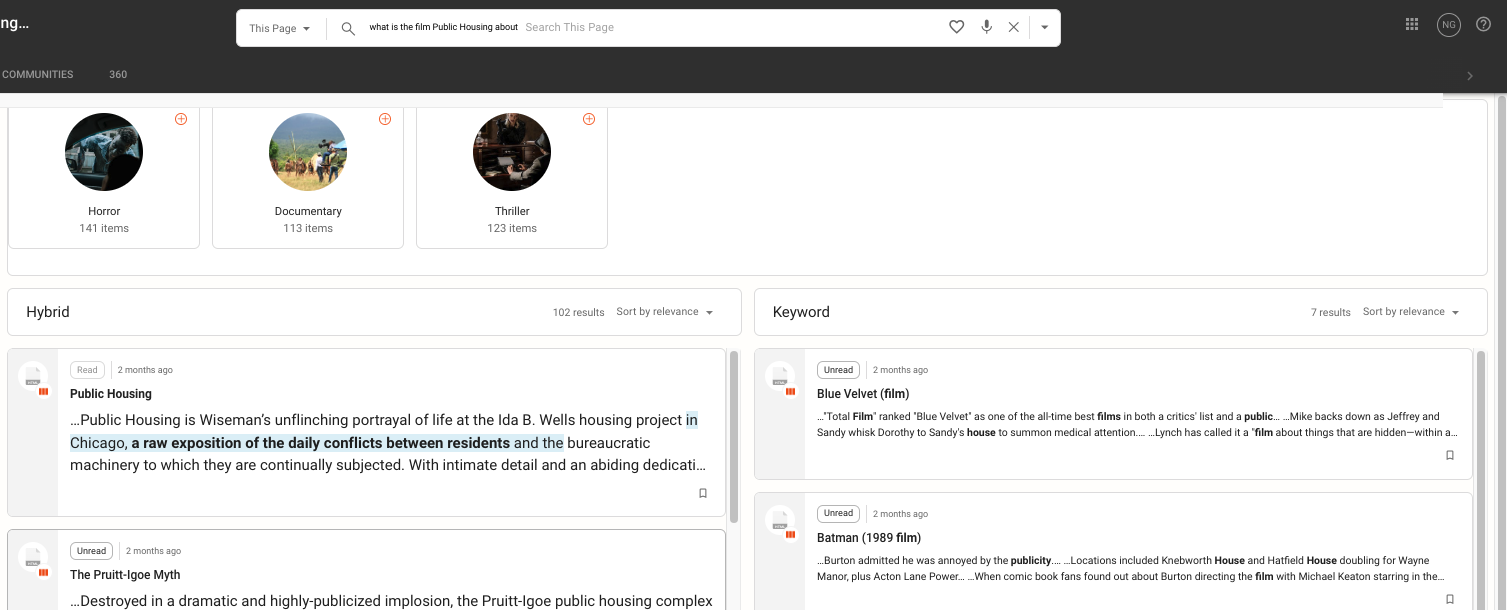Open the Thriller category thumbnail
Image resolution: width=1507 pixels, height=610 pixels.
(512, 152)
